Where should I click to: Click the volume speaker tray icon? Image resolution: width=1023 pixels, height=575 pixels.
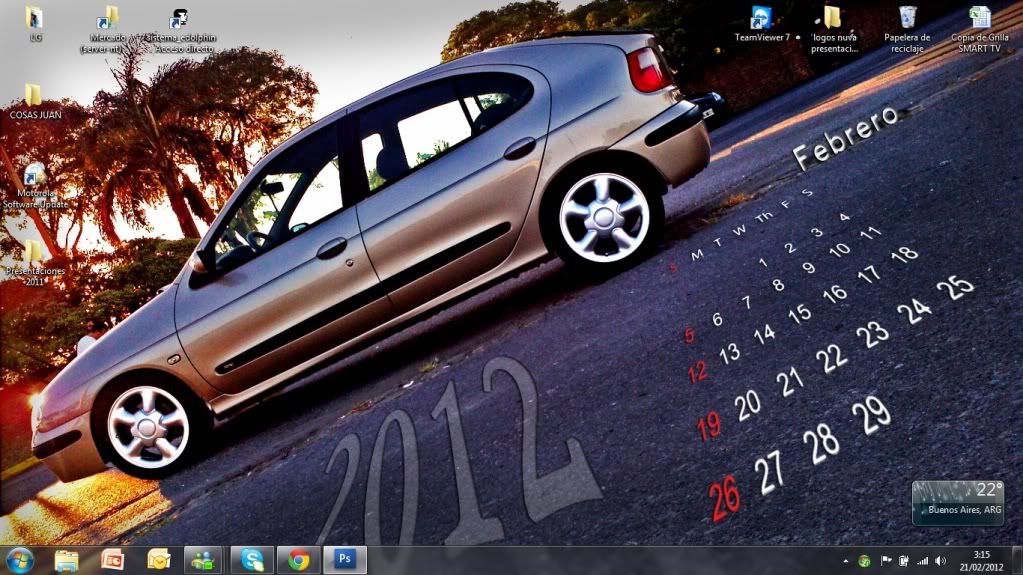pos(940,561)
